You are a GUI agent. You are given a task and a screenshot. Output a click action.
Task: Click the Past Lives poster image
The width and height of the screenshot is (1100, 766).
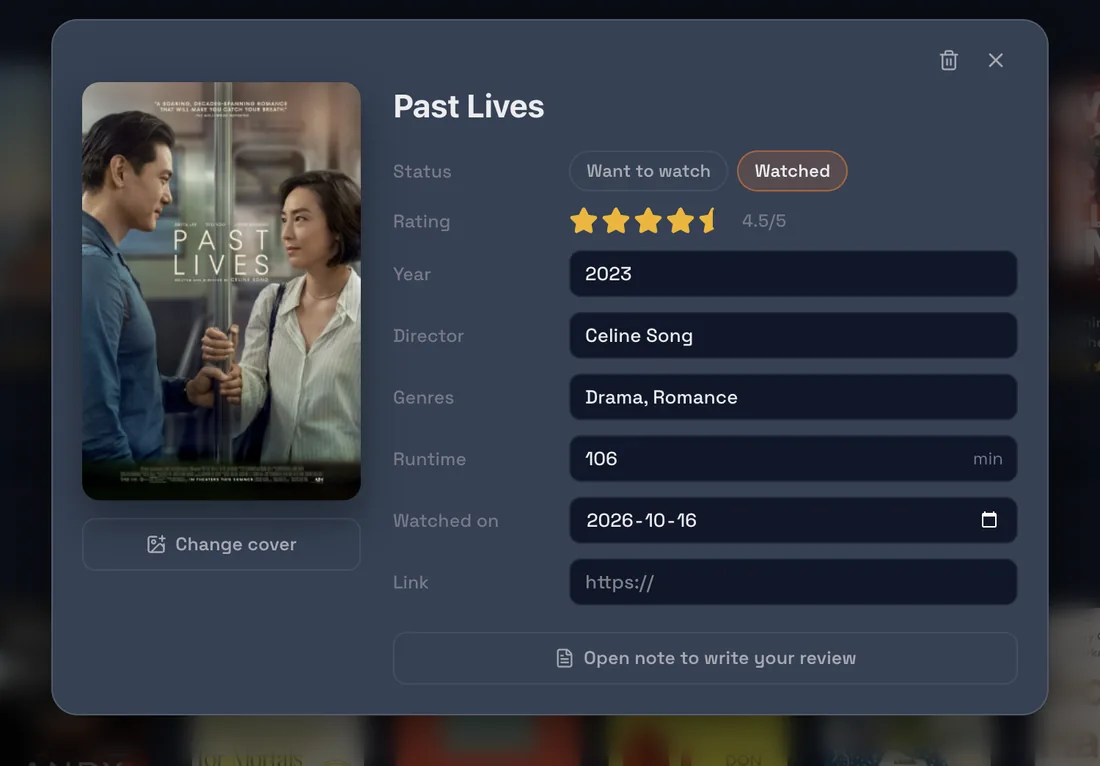(x=222, y=291)
